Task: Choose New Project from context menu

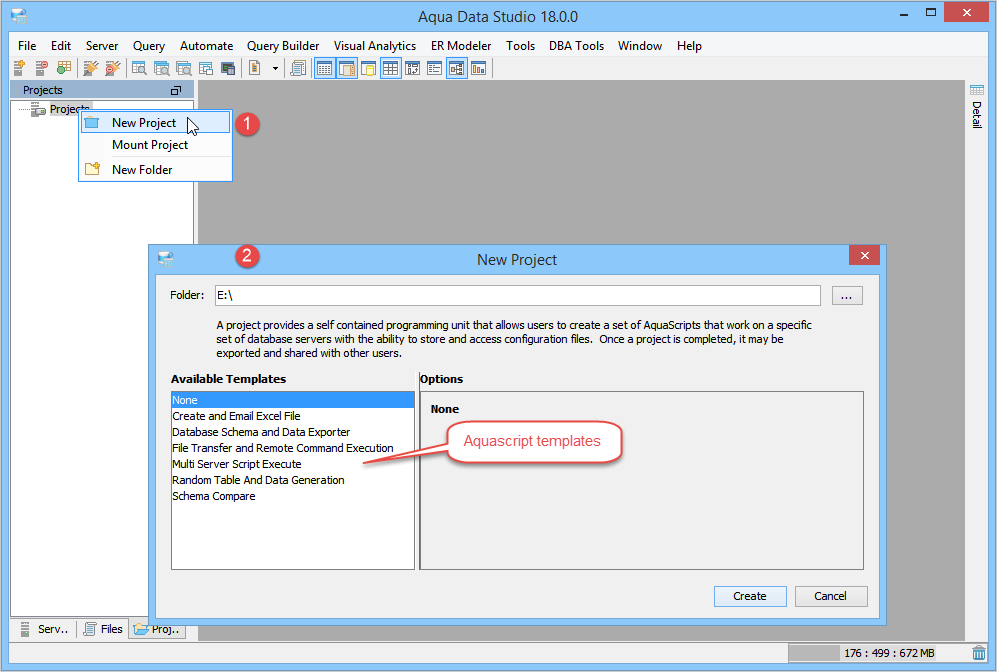Action: (155, 123)
